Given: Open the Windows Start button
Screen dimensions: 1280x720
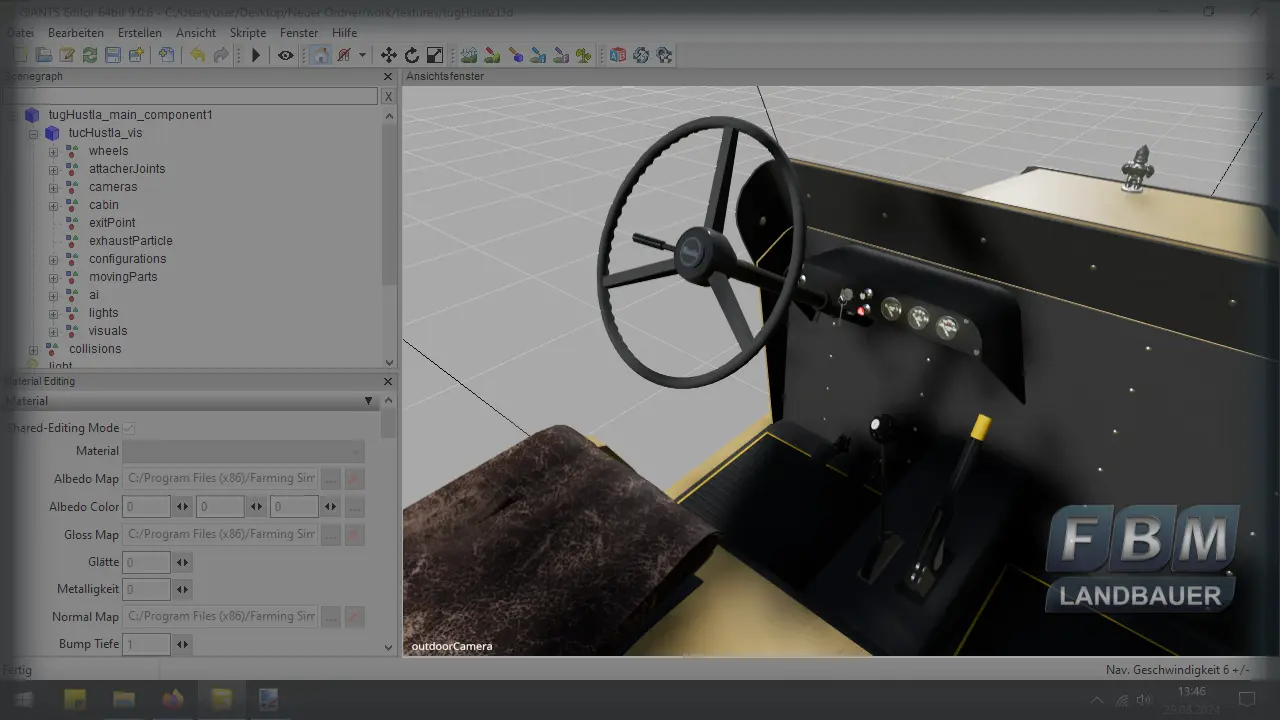Looking at the screenshot, I should pyautogui.click(x=22, y=699).
